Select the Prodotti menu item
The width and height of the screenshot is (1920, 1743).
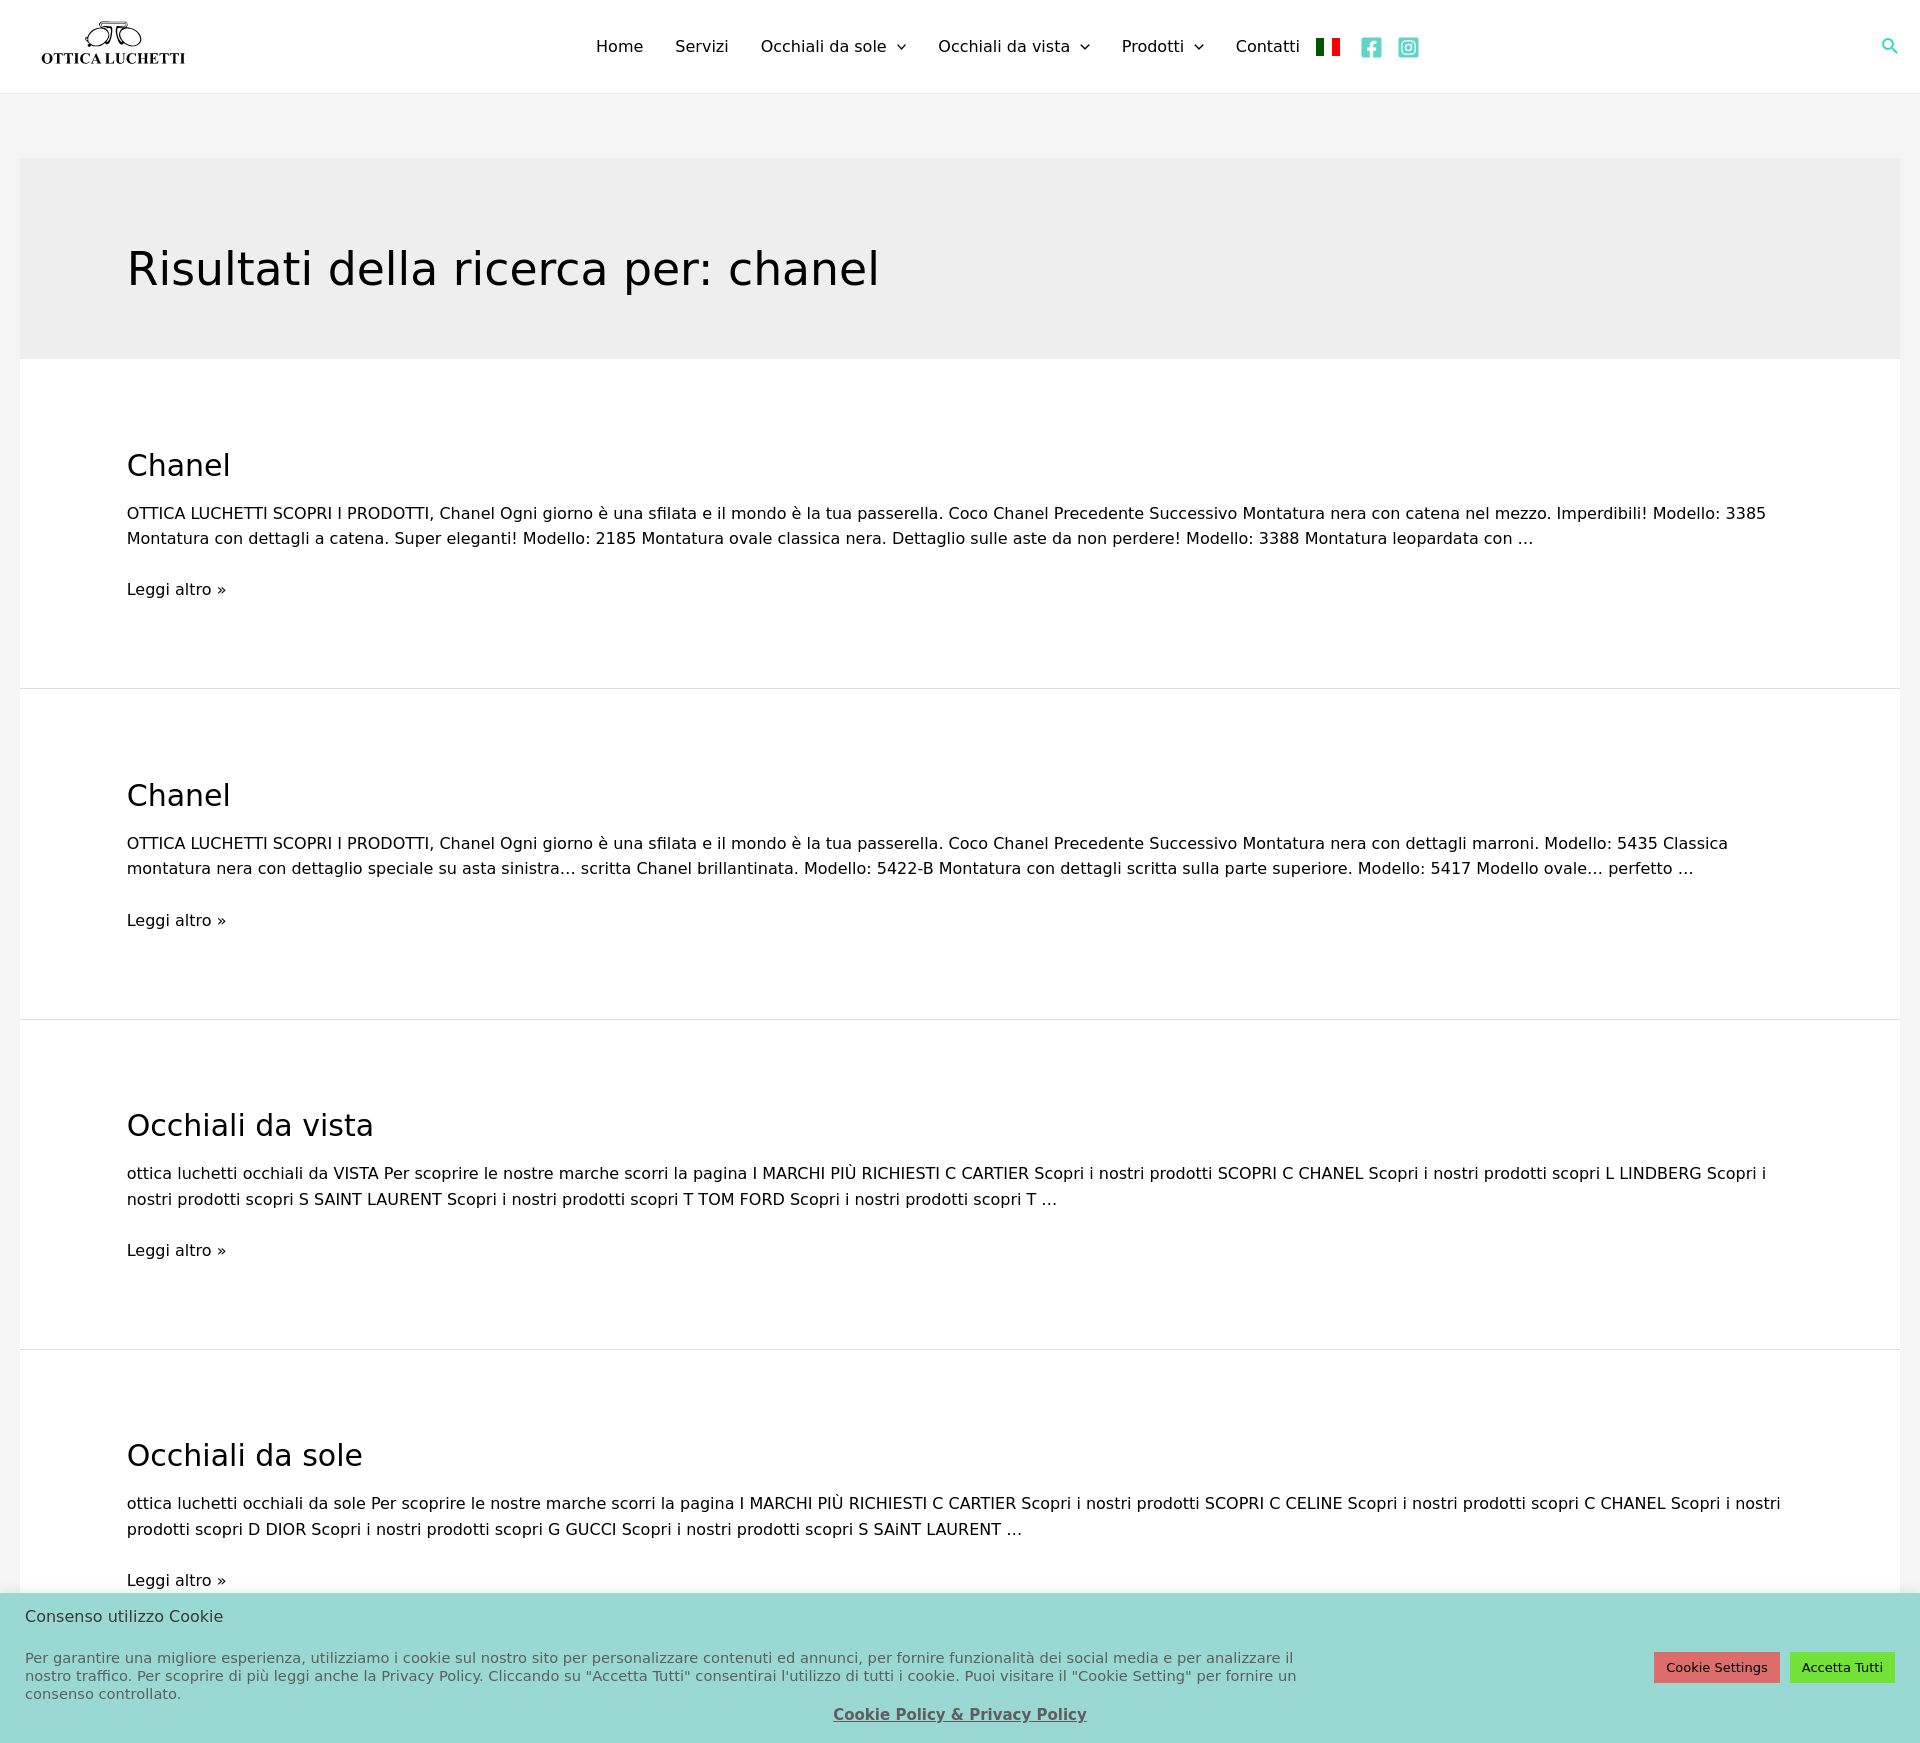1152,47
